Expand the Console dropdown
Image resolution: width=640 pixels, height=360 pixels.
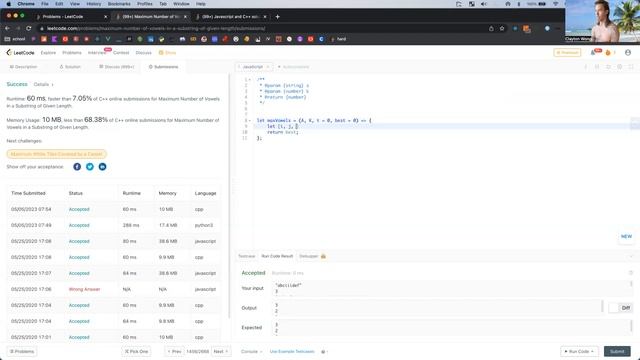coord(251,351)
